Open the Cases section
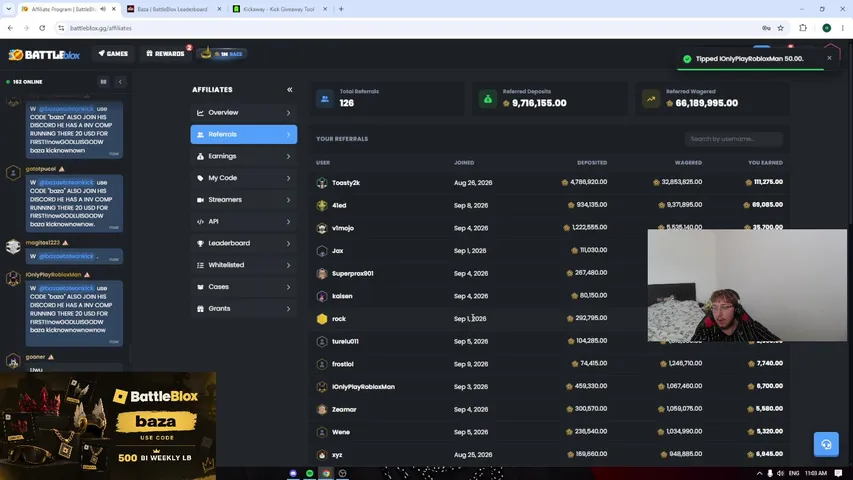The image size is (853, 480). [x=244, y=287]
